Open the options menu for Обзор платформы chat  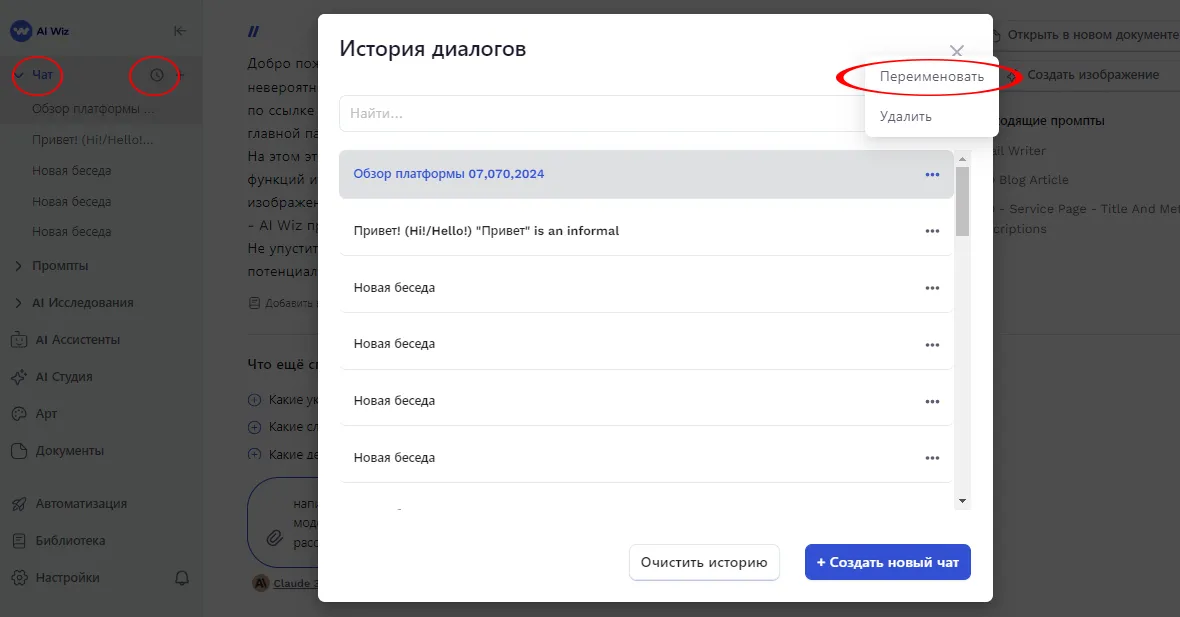point(932,174)
